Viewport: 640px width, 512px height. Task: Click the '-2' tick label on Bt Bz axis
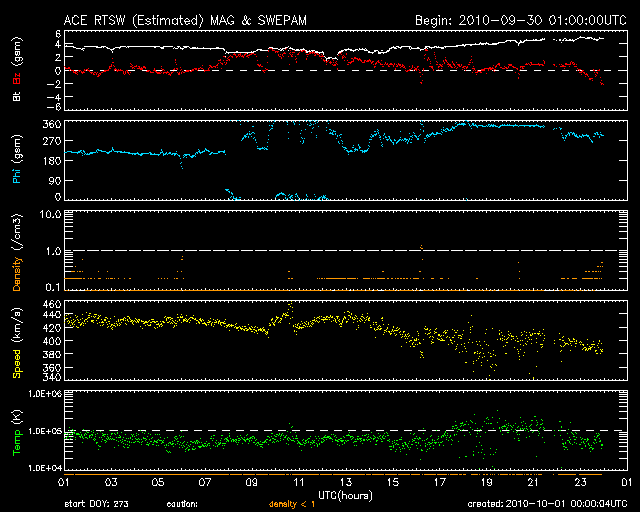[x=55, y=84]
